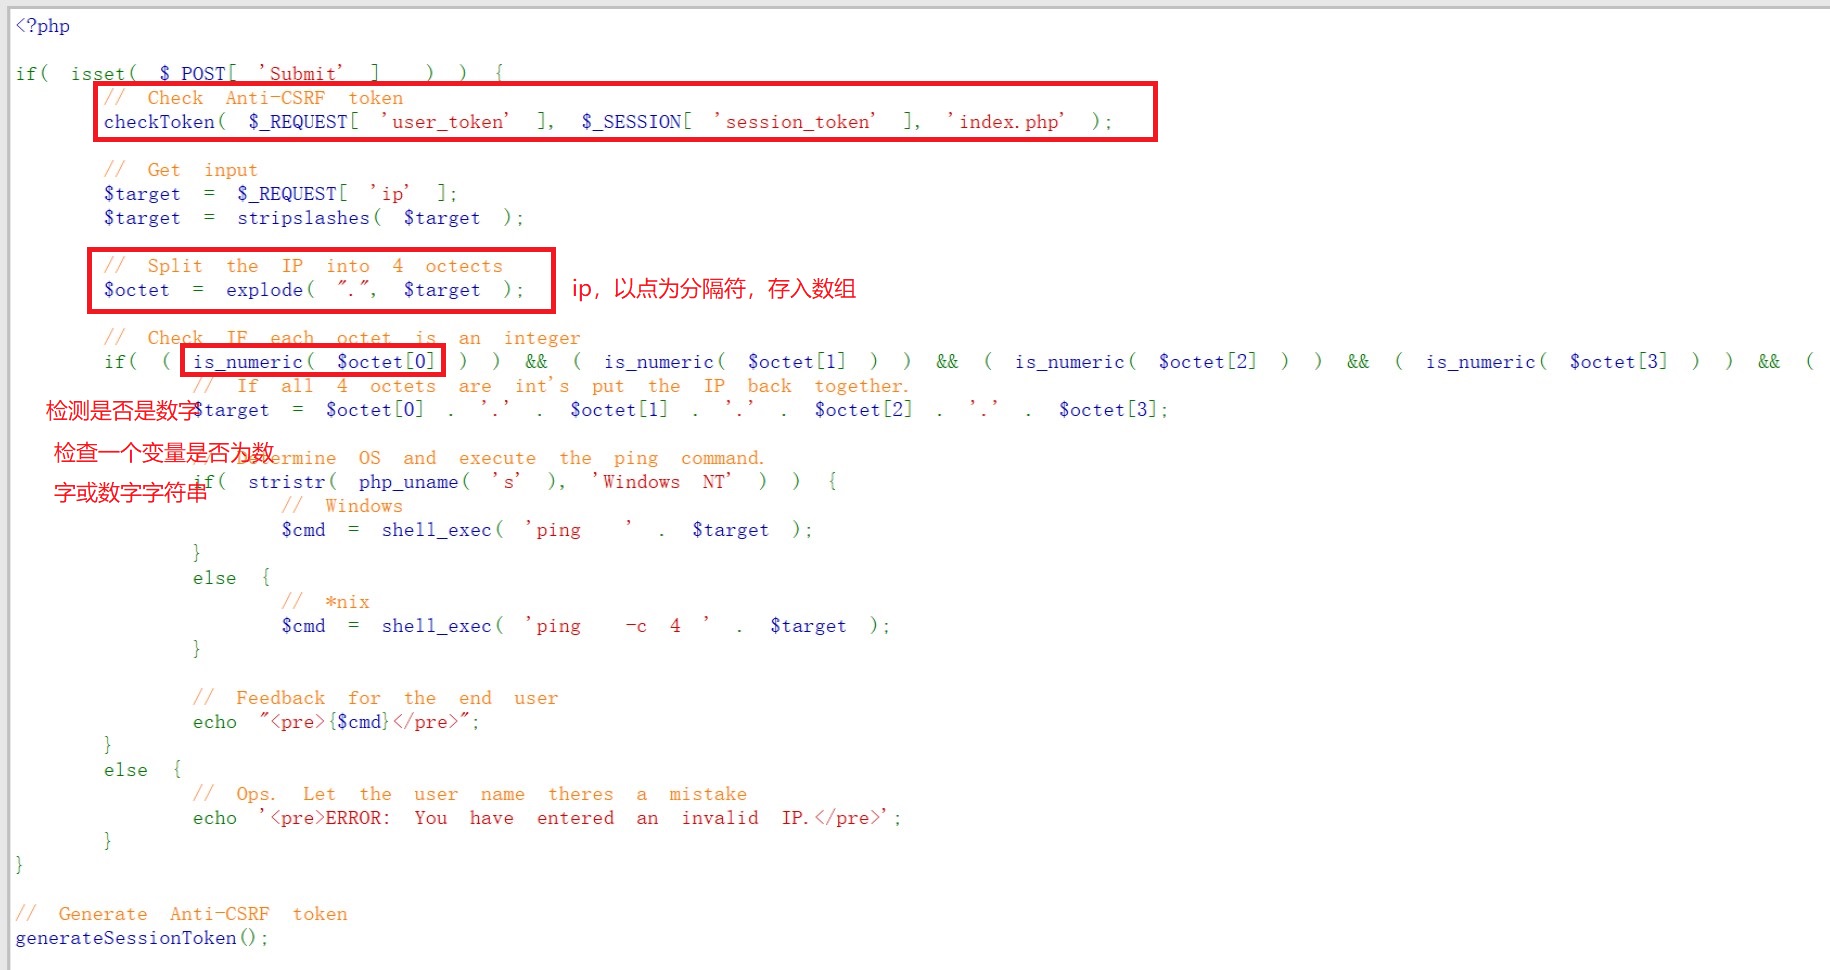Click the generateSessionToken() call
Viewport: 1830px width, 970px height.
[137, 938]
